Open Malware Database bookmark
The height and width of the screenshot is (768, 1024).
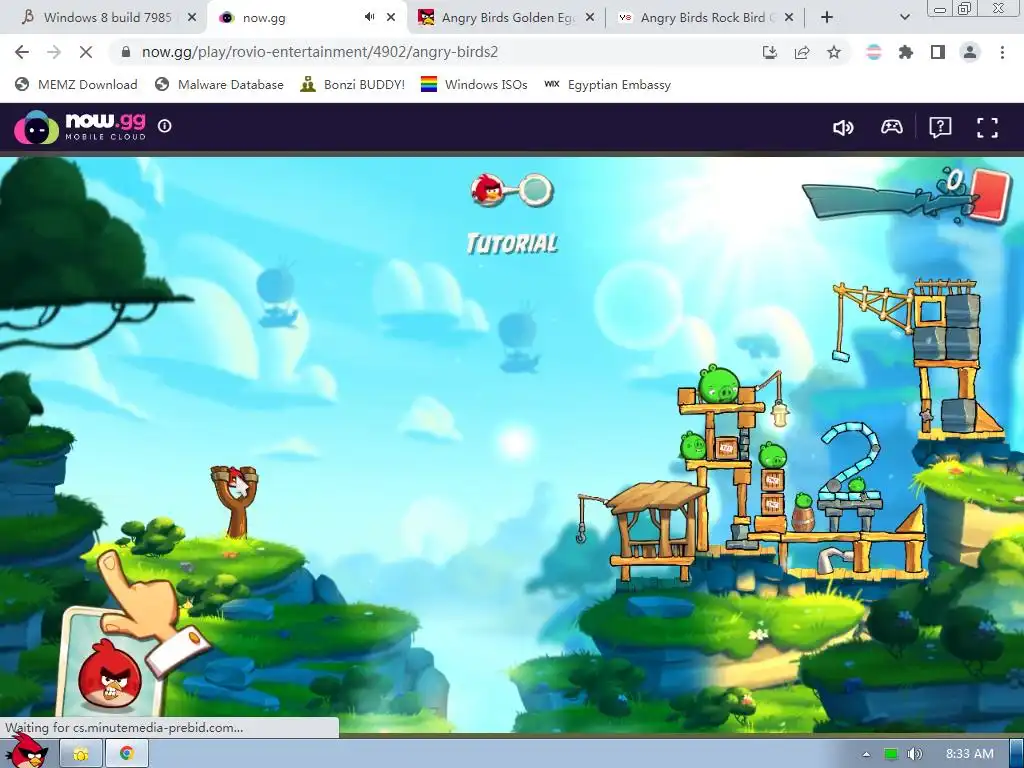[x=219, y=84]
